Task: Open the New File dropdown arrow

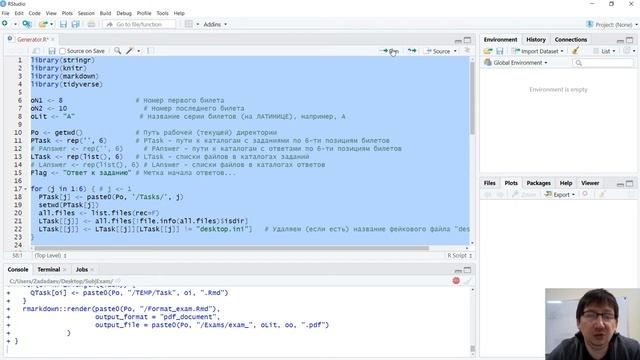Action: point(15,24)
